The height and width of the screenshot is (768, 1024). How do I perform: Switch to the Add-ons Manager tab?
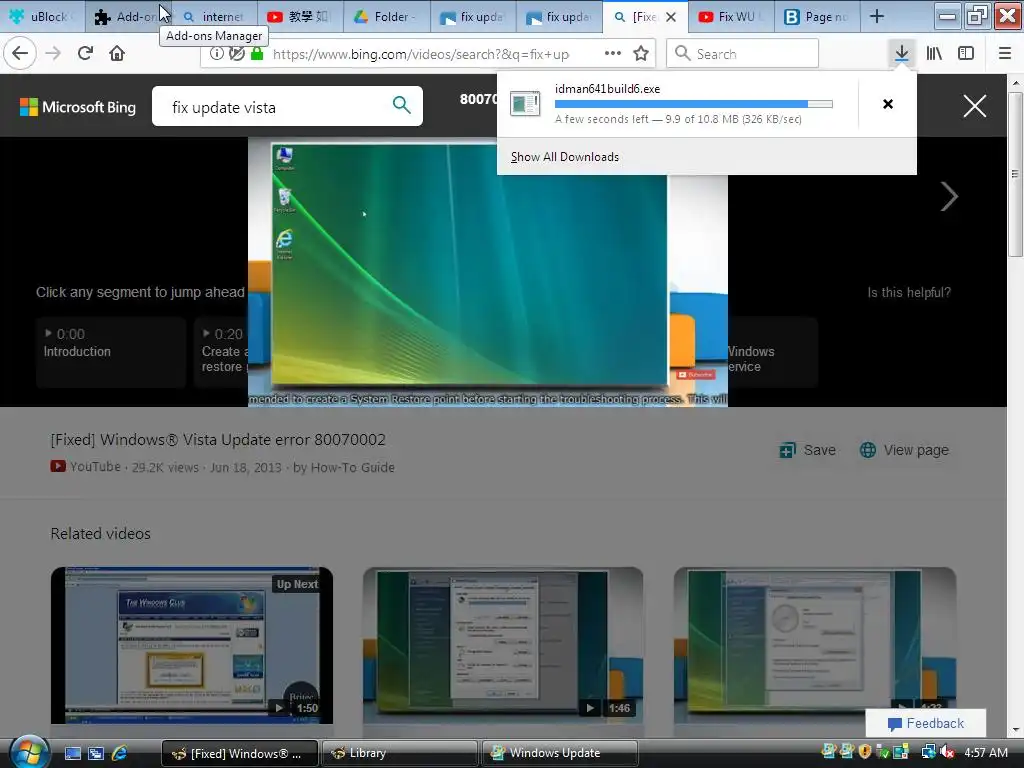point(129,16)
